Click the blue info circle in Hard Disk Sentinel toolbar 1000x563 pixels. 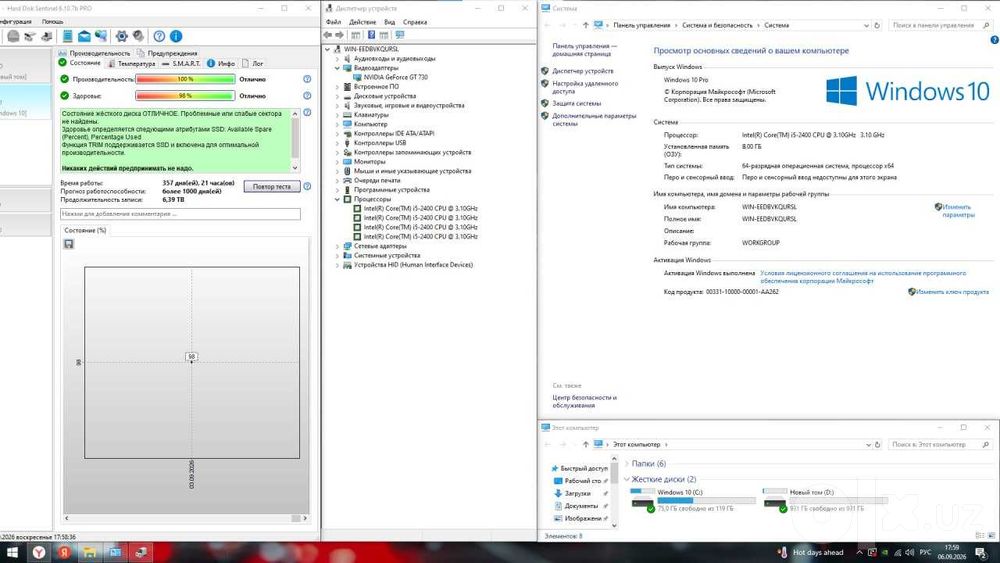(x=176, y=36)
